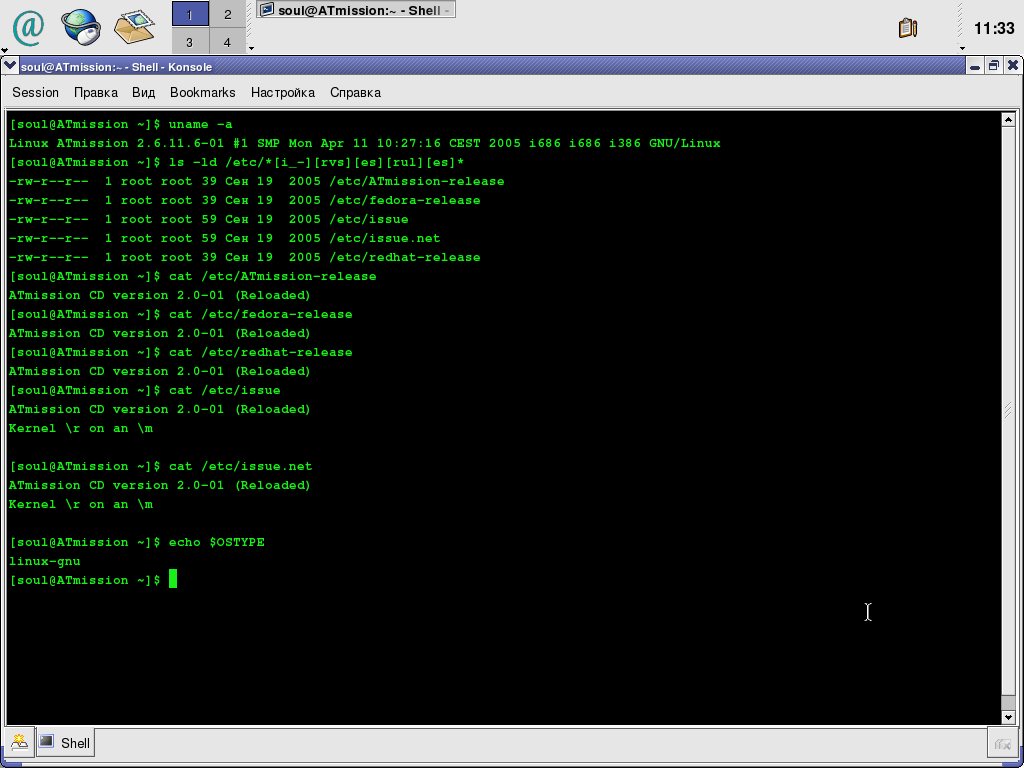
Task: Click the terminal scrollbar down arrow
Action: (x=1008, y=717)
